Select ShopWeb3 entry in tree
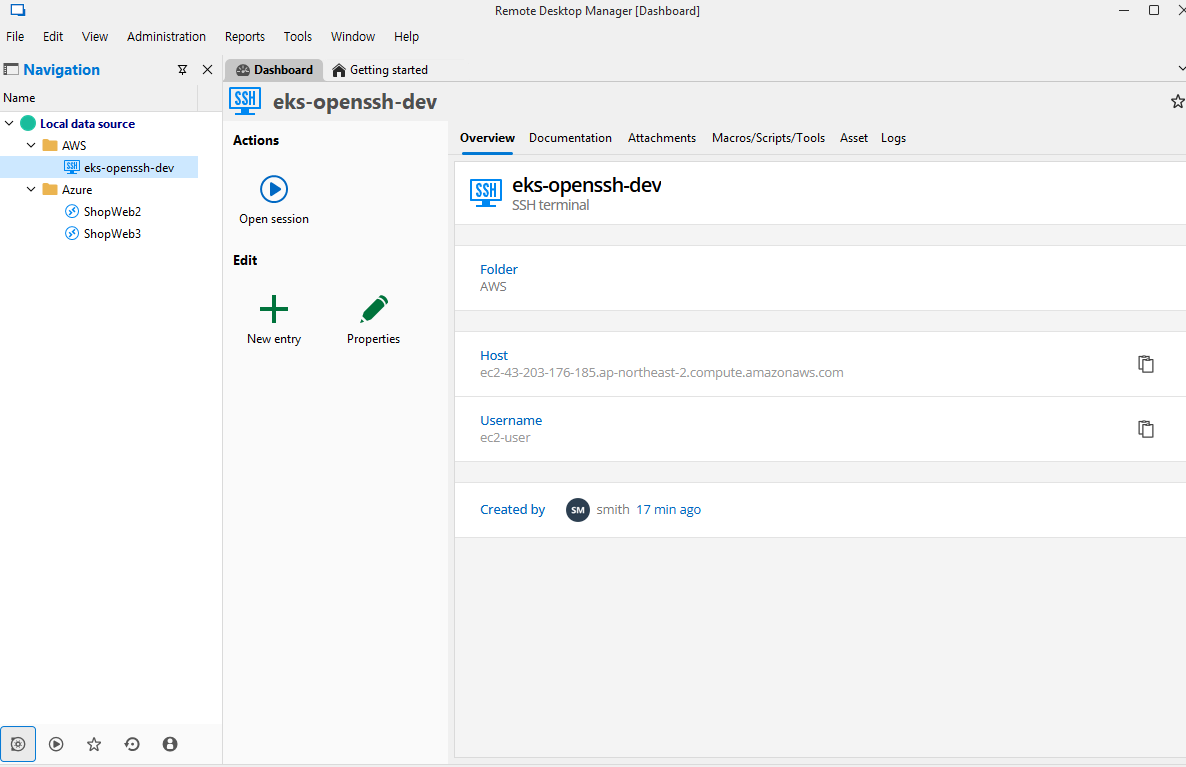This screenshot has width=1186, height=767. (112, 234)
